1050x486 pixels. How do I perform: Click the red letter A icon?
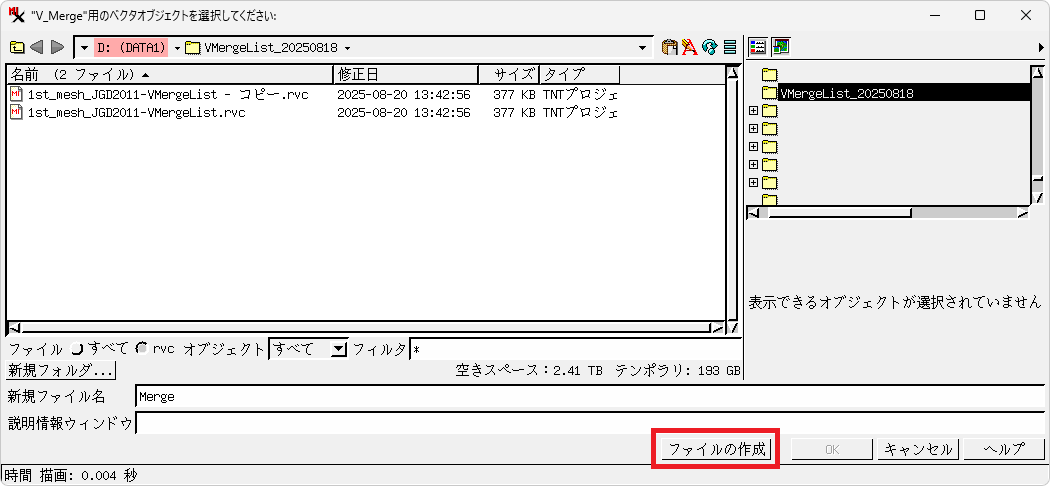pyautogui.click(x=689, y=47)
